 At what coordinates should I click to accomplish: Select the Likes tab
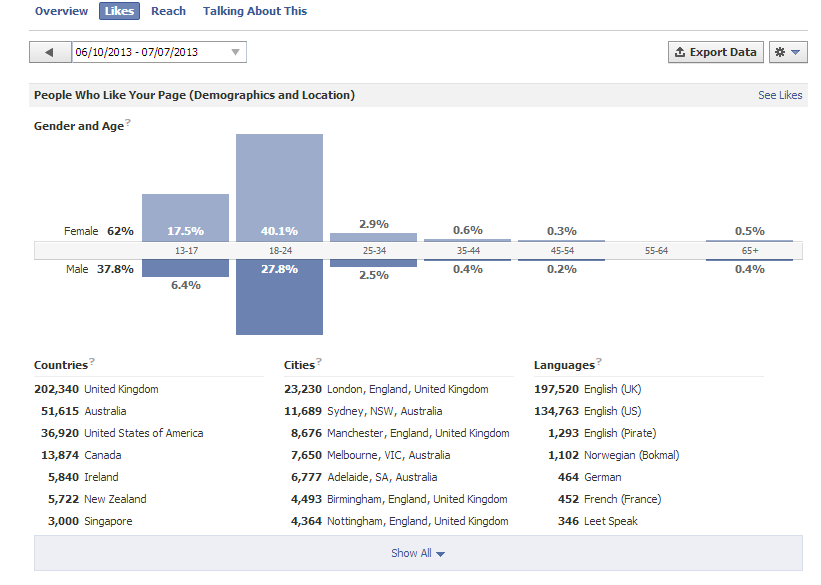point(119,11)
